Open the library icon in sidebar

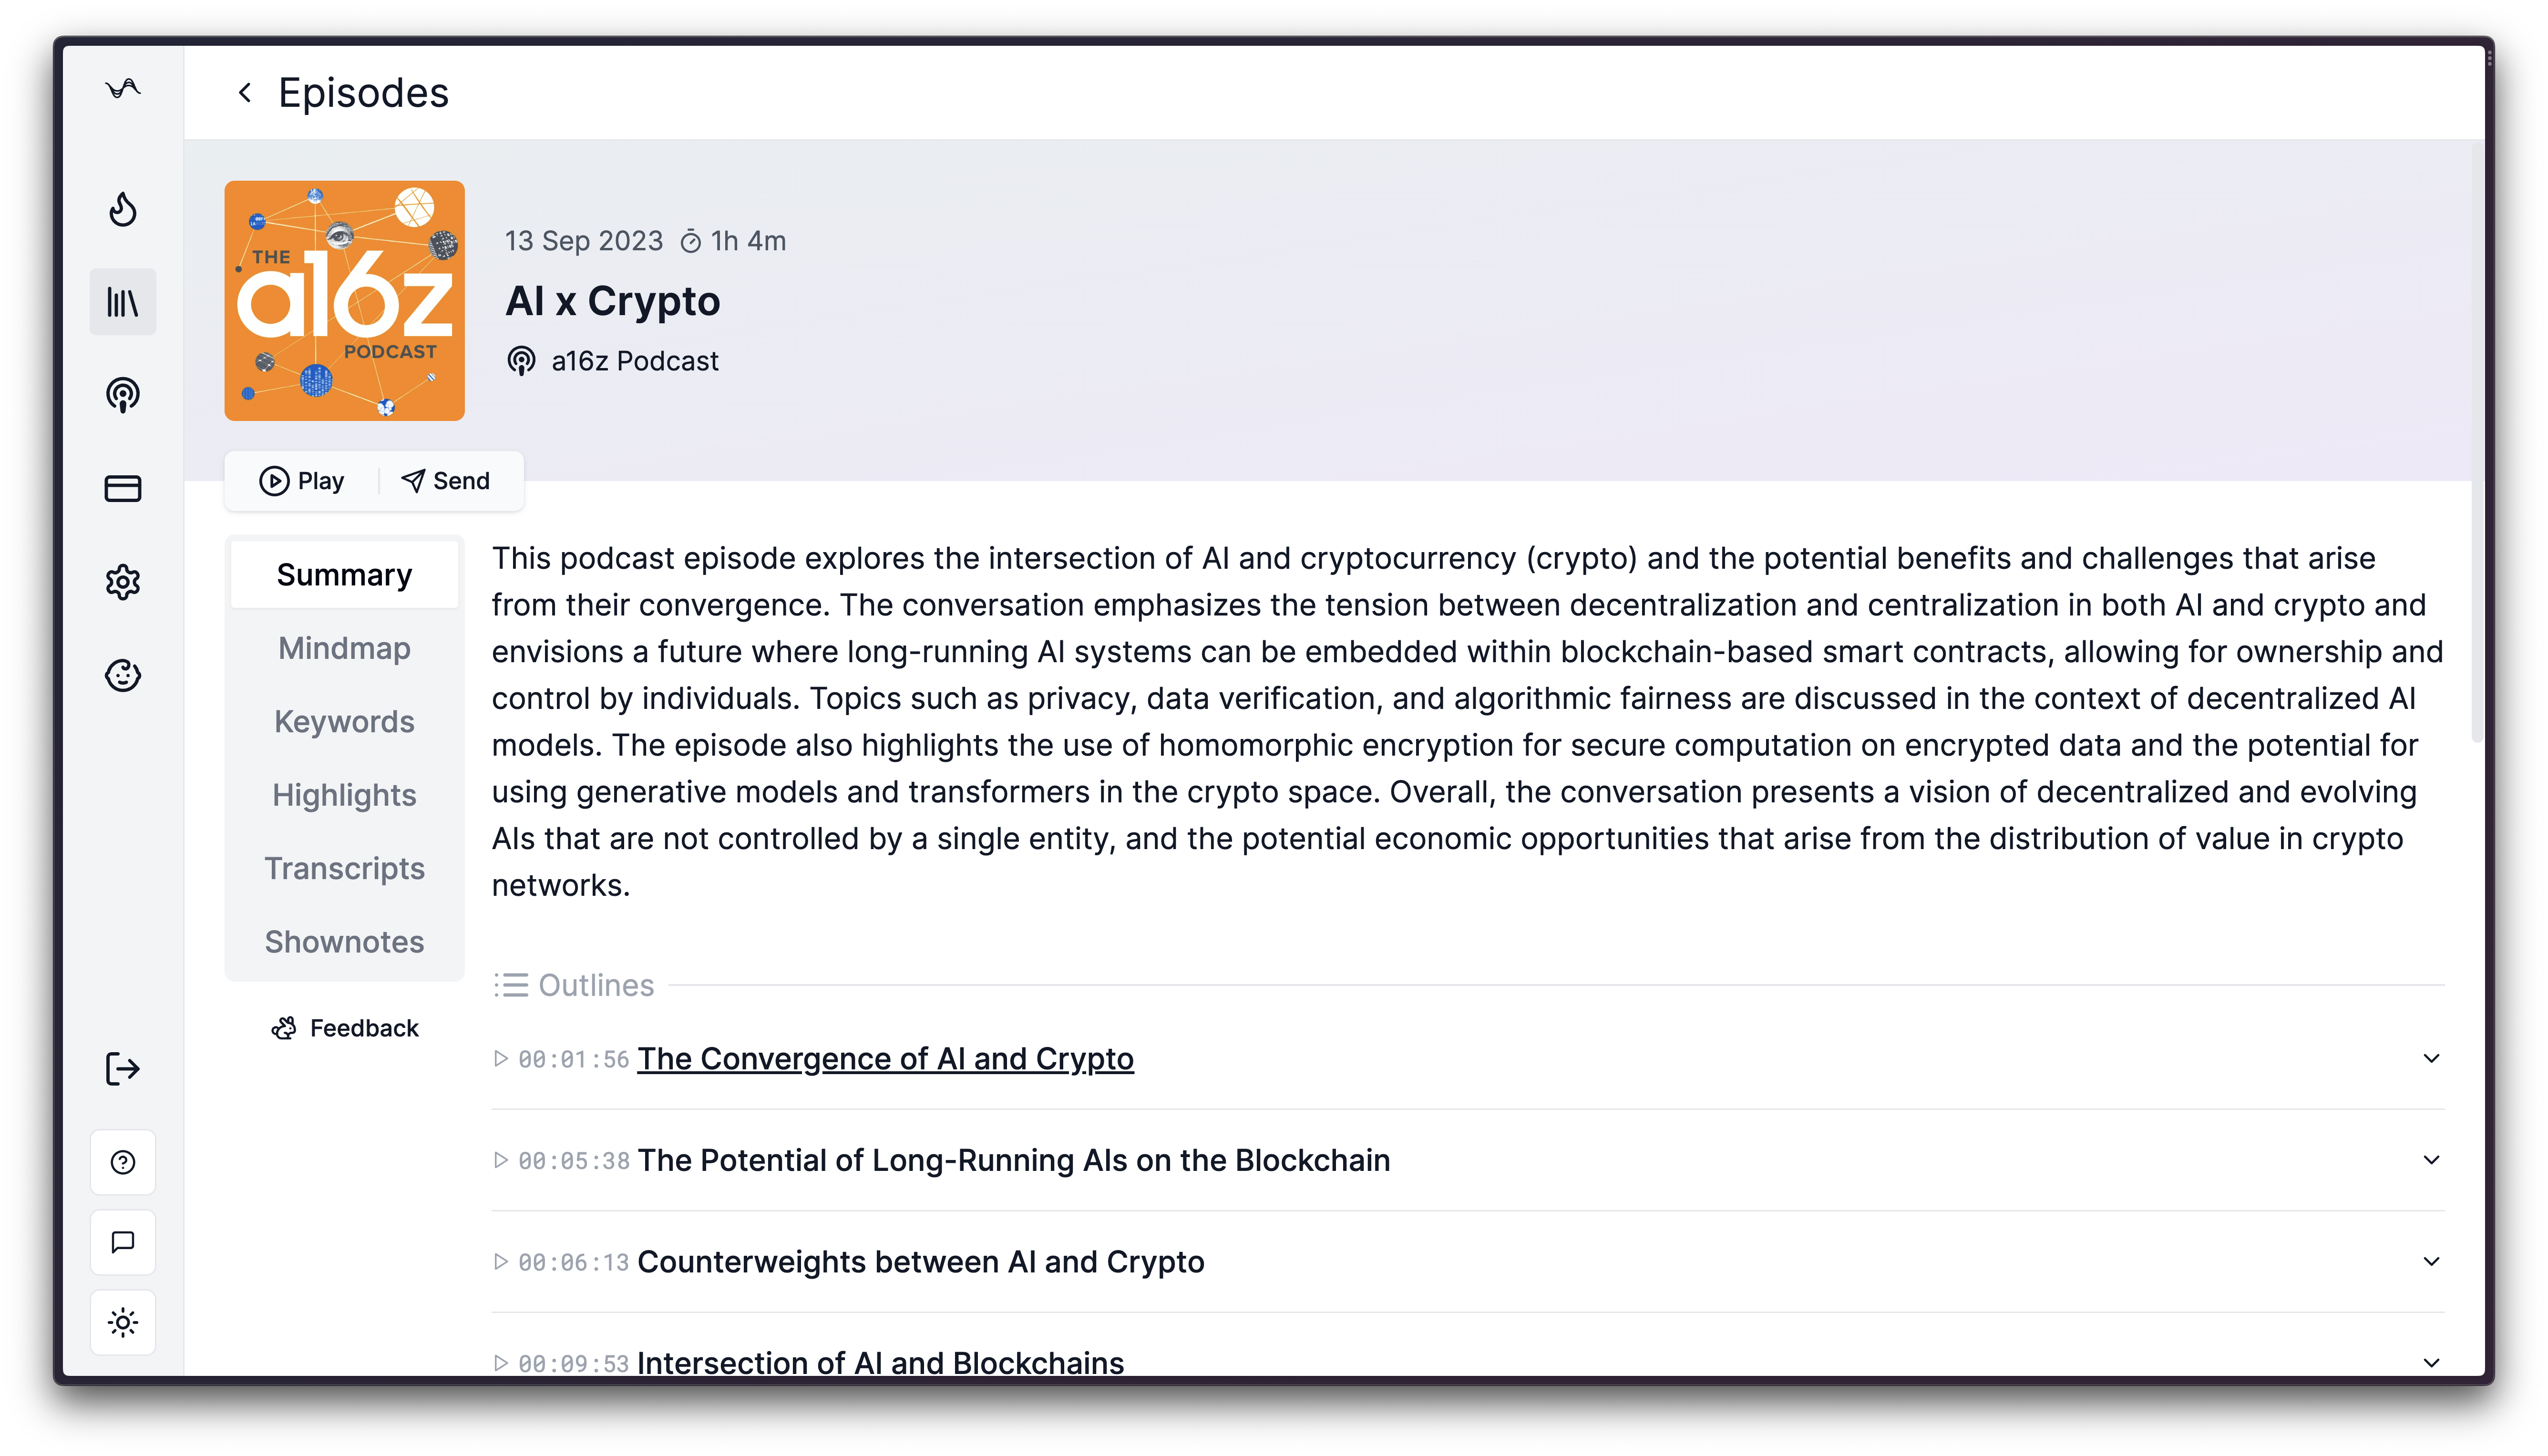(123, 302)
